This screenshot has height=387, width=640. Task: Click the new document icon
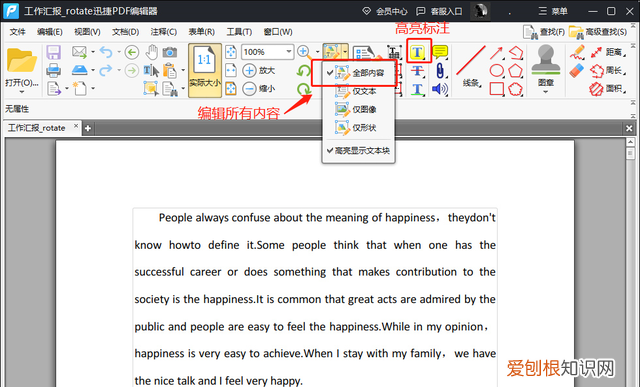79,88
